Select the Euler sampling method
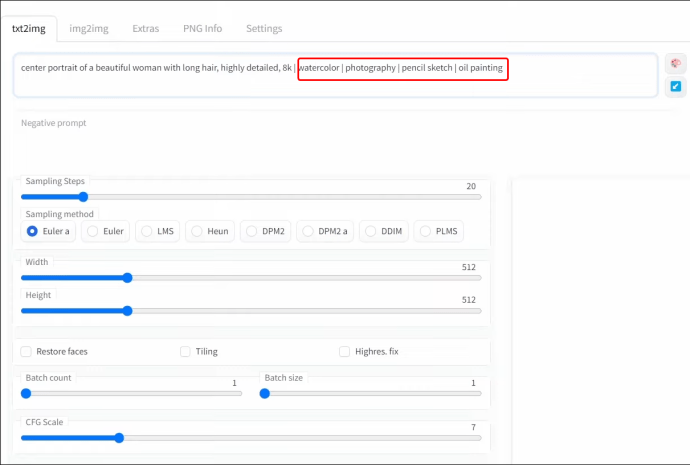 coord(92,231)
